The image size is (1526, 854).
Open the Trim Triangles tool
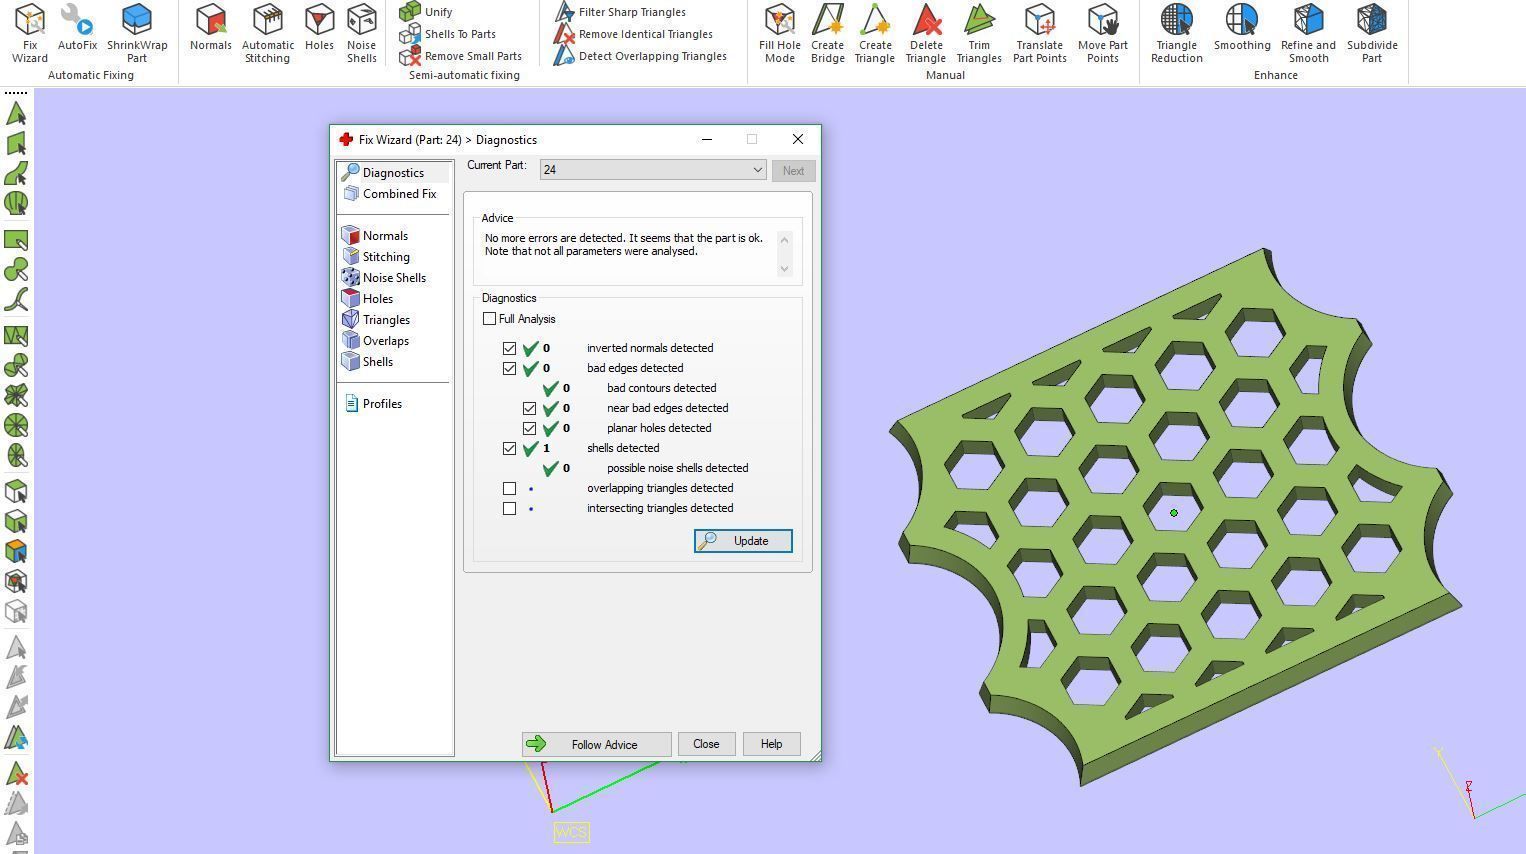[979, 33]
